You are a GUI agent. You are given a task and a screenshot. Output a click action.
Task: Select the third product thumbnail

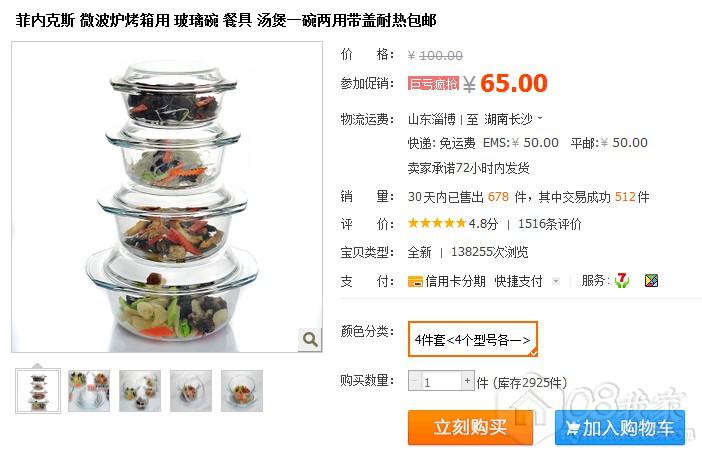[x=140, y=391]
